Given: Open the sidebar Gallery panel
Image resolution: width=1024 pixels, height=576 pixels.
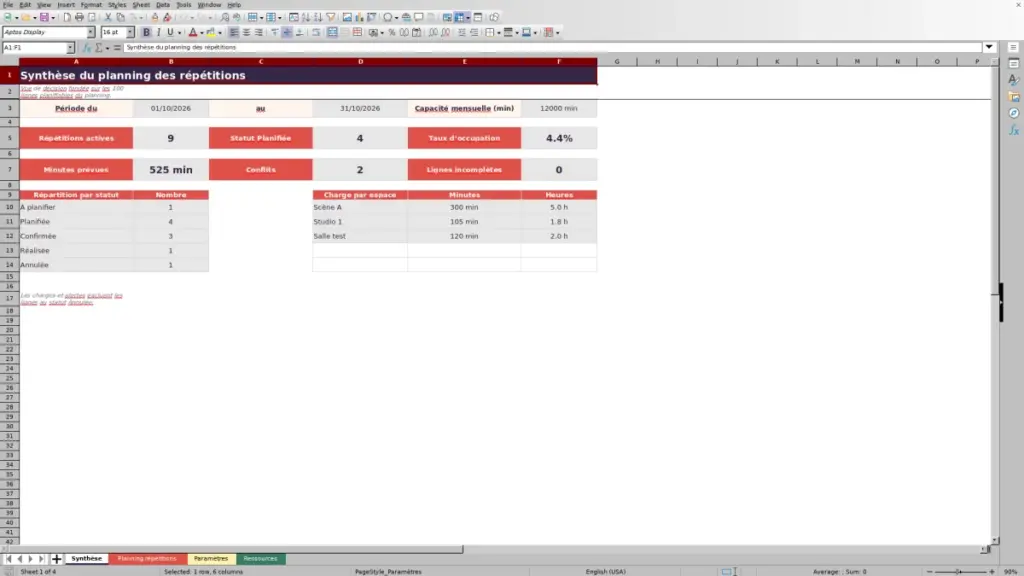Looking at the screenshot, I should 1014,97.
